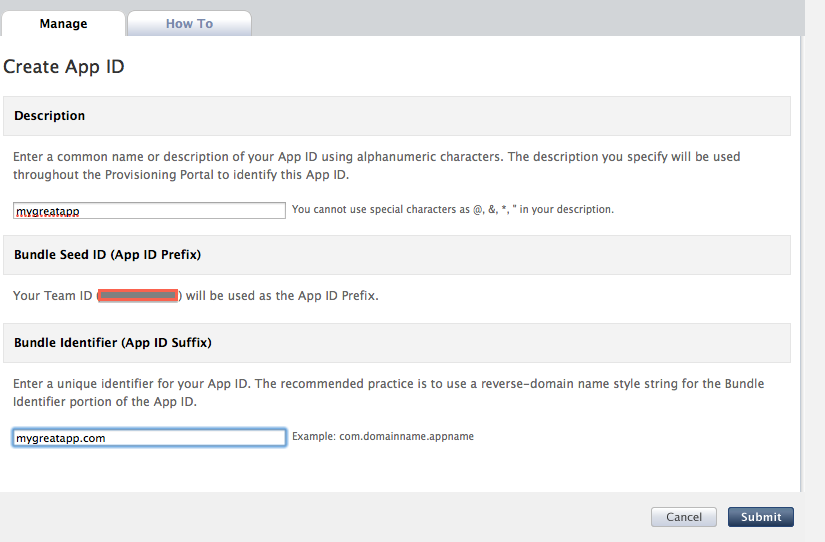This screenshot has width=825, height=542.
Task: Switch to the Manage tab
Action: pyautogui.click(x=63, y=23)
